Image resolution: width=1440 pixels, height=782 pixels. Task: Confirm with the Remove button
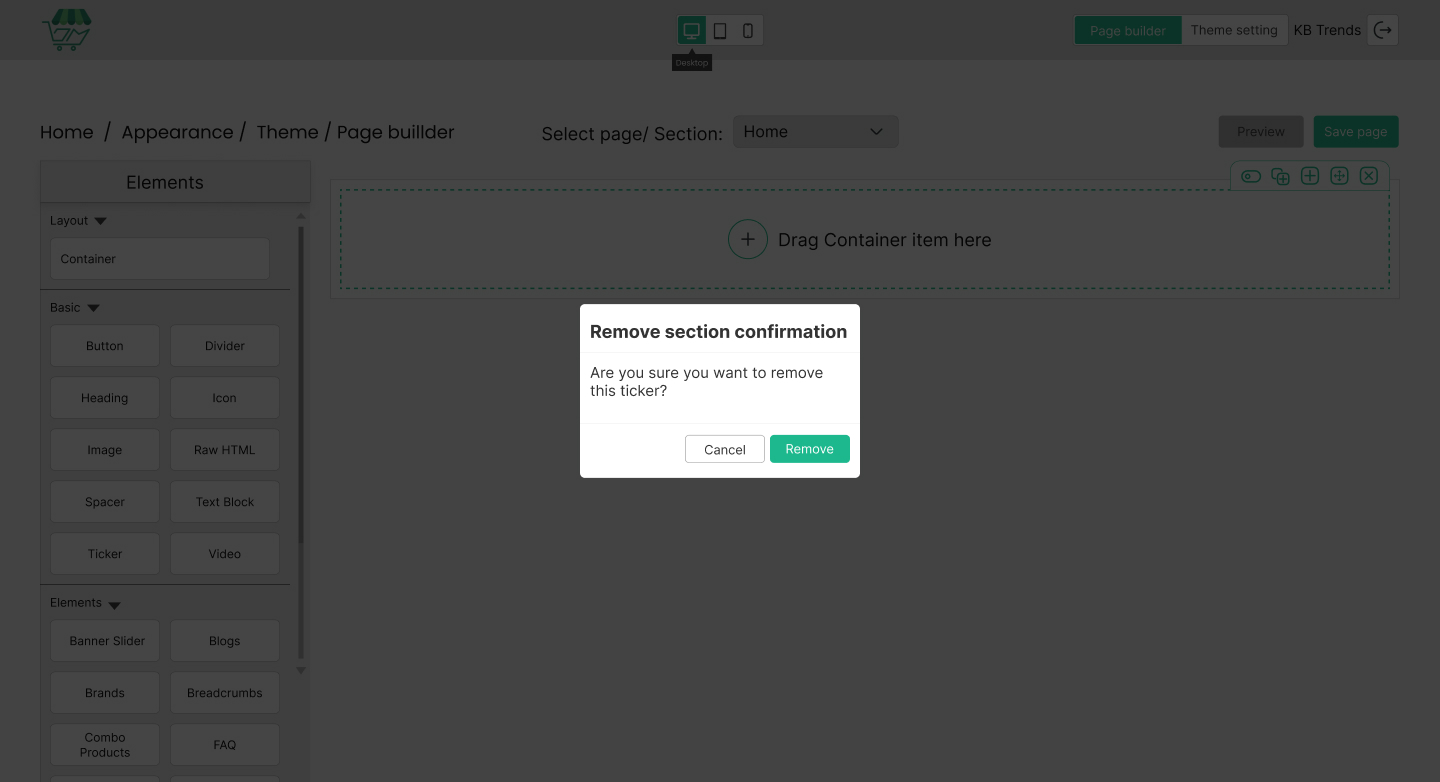coord(810,449)
